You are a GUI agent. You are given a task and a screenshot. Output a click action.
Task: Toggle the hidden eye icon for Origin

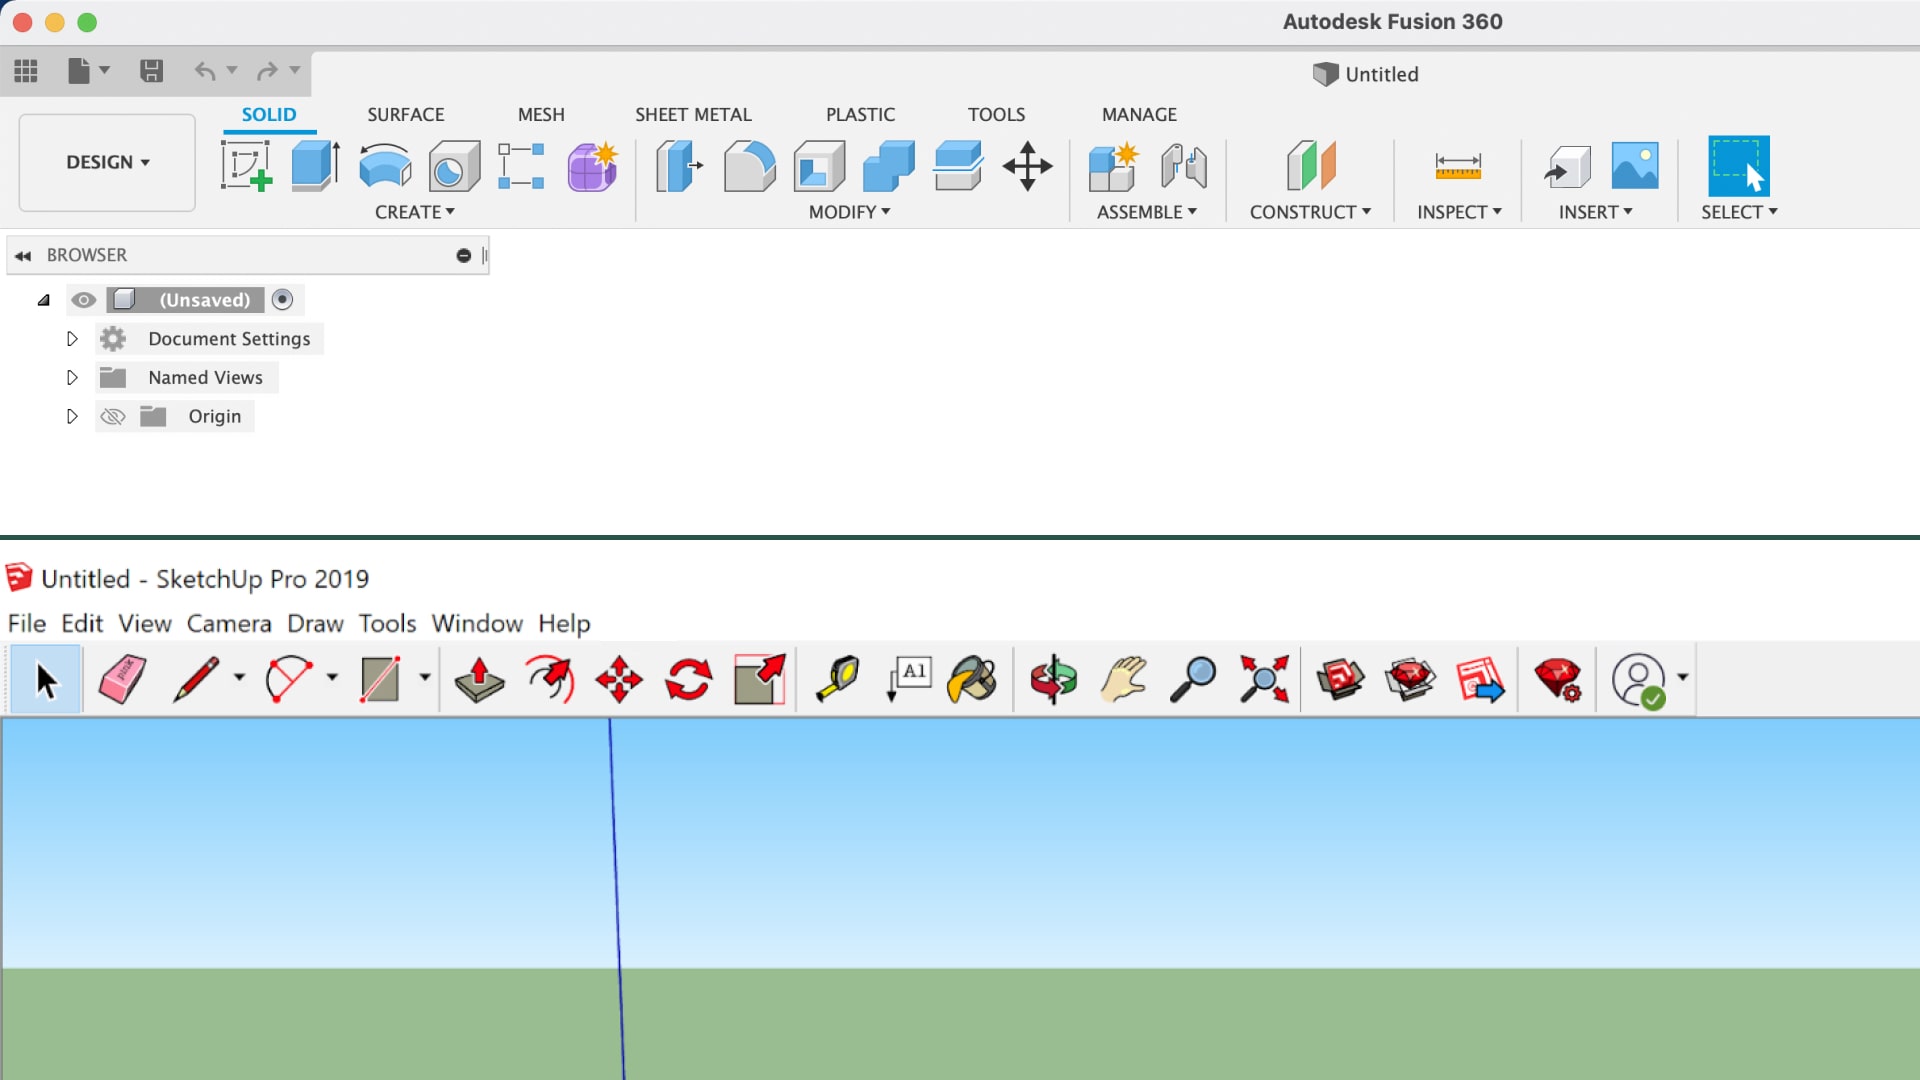(113, 417)
